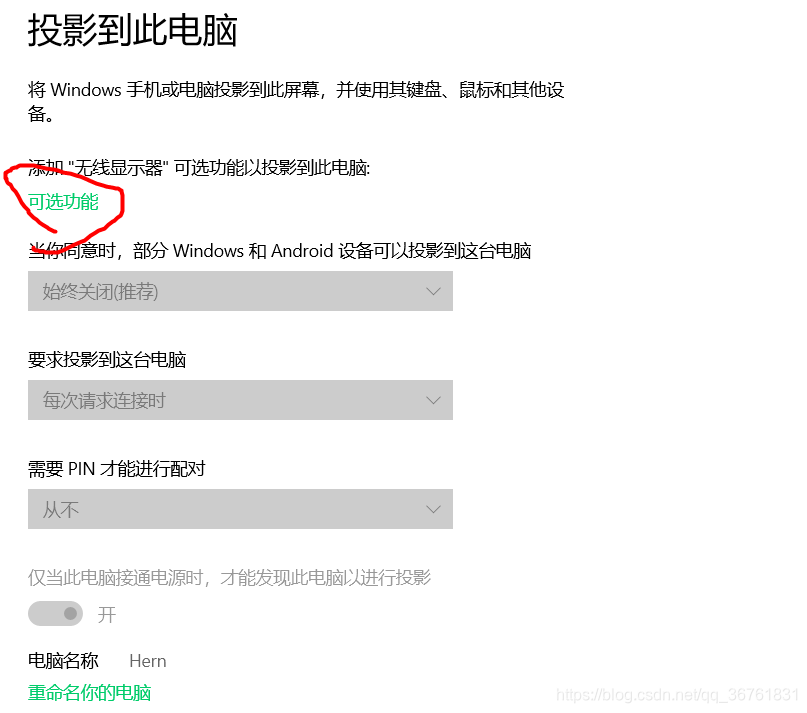Click the 投影到此电脑 page heading
807x713 pixels.
133,30
